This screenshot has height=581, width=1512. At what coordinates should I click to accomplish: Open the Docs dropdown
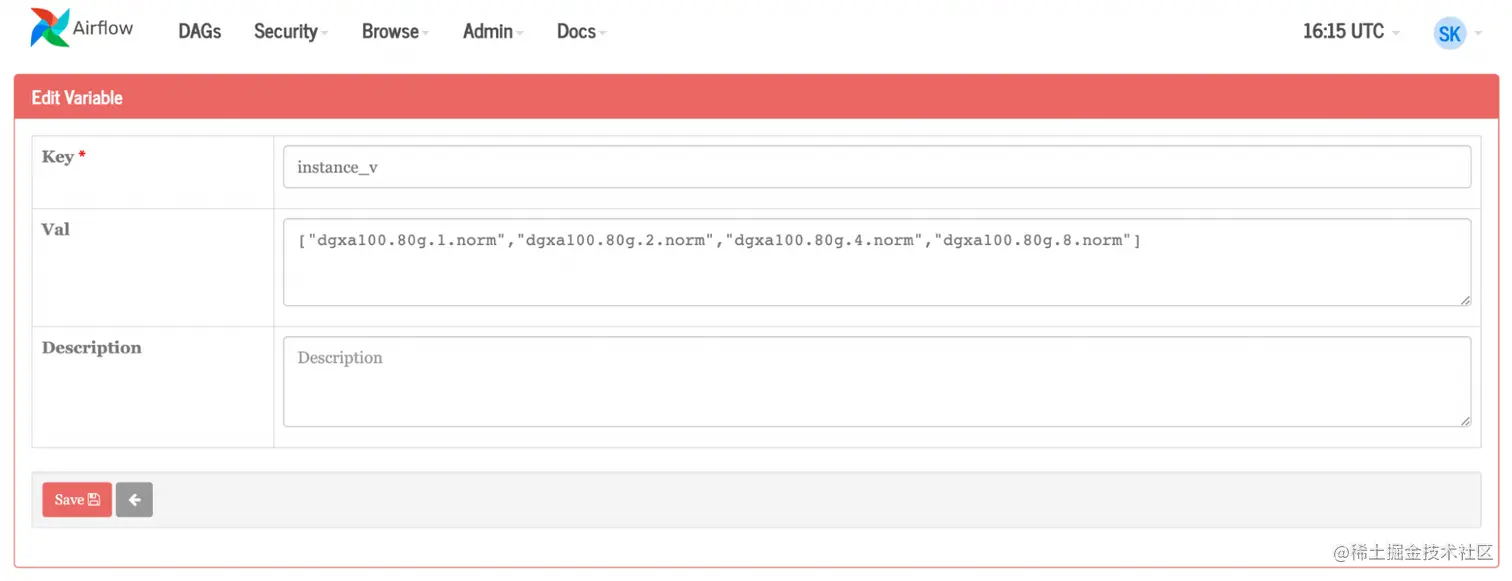[x=575, y=31]
